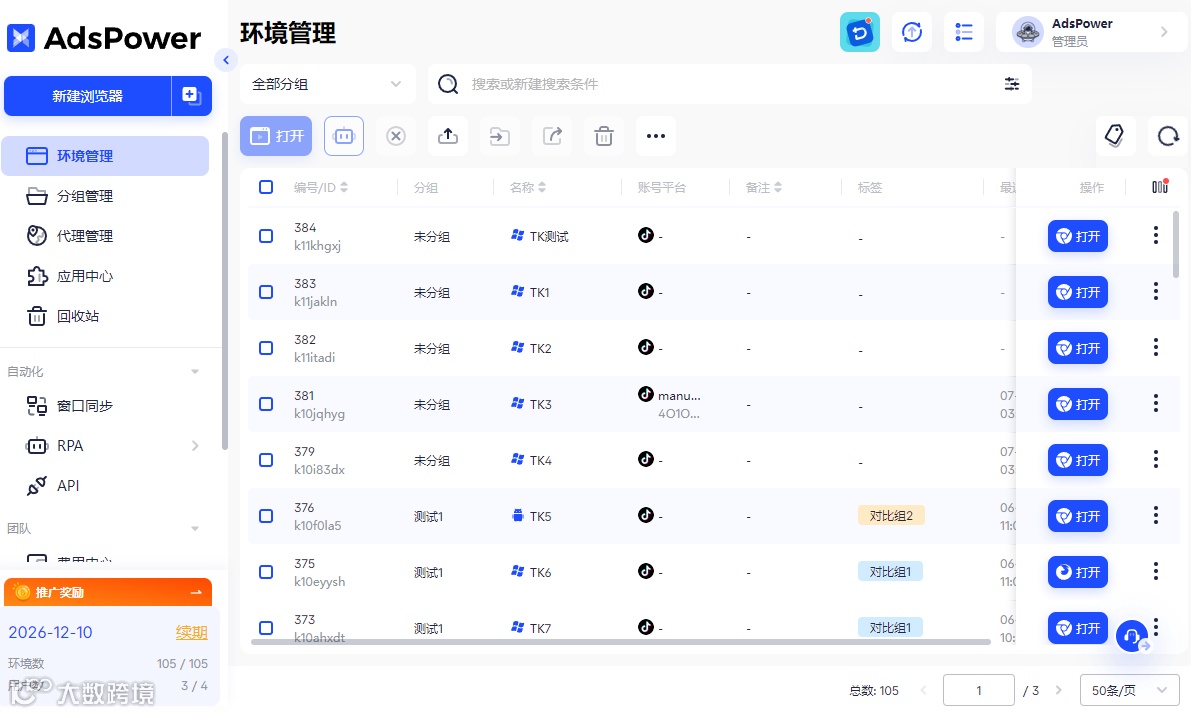Image resolution: width=1191 pixels, height=714 pixels.
Task: Click the sidebar vertical scrollbar
Action: point(224,291)
